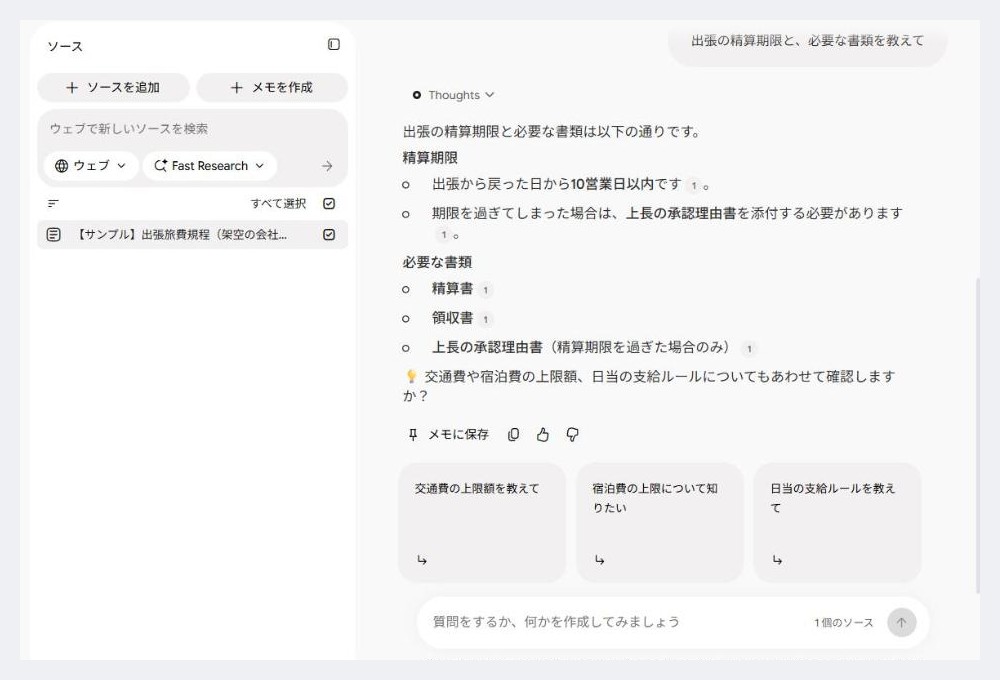
Task: Open the source list filter icon
Action: 54,203
